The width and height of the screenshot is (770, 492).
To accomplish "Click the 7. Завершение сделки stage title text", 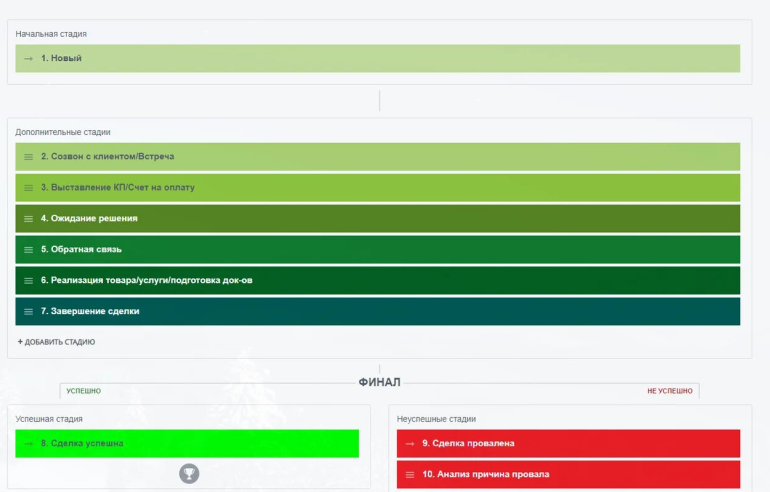I will click(x=90, y=311).
